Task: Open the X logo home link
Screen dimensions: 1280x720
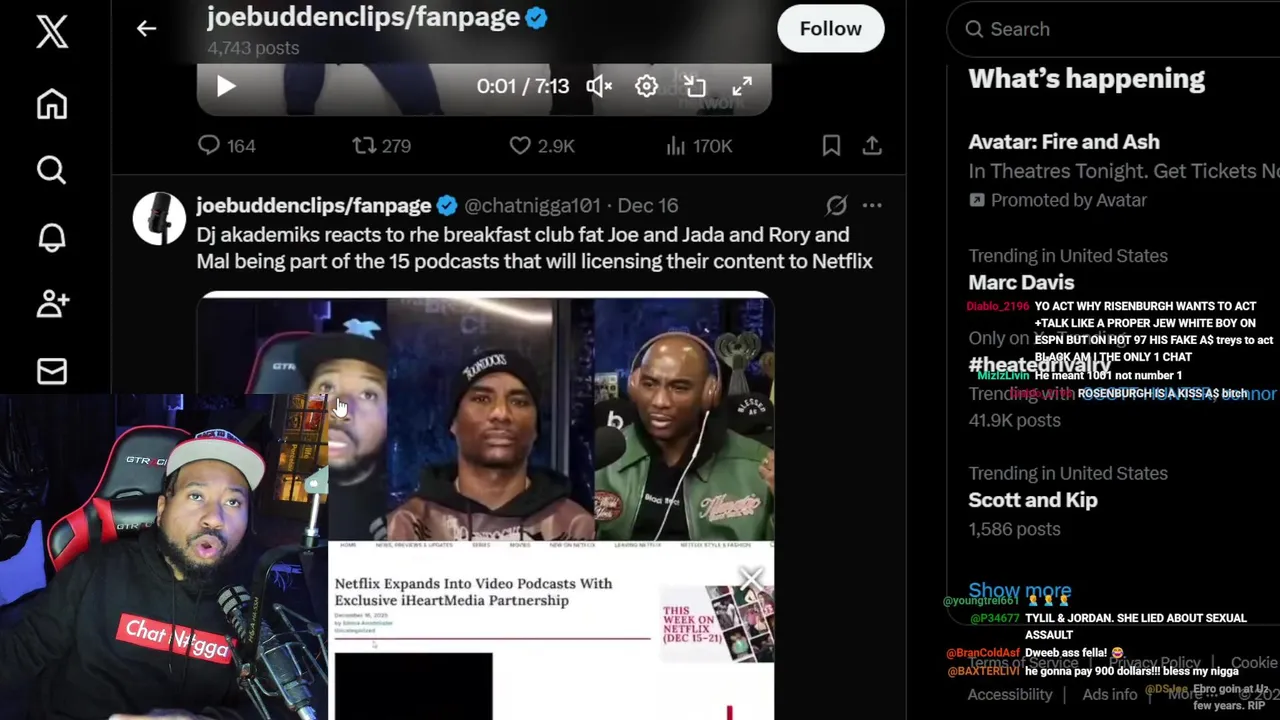Action: pos(52,31)
